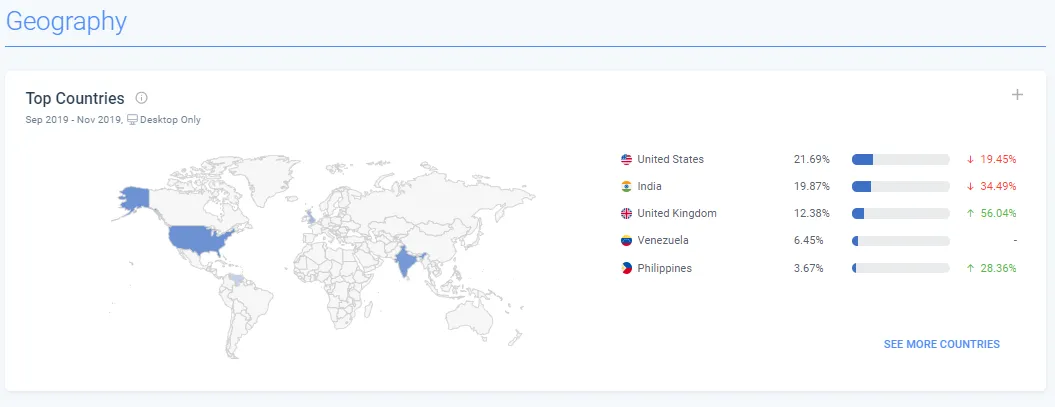Click the highlighted United States on map
Image resolution: width=1055 pixels, height=407 pixels.
[198, 239]
